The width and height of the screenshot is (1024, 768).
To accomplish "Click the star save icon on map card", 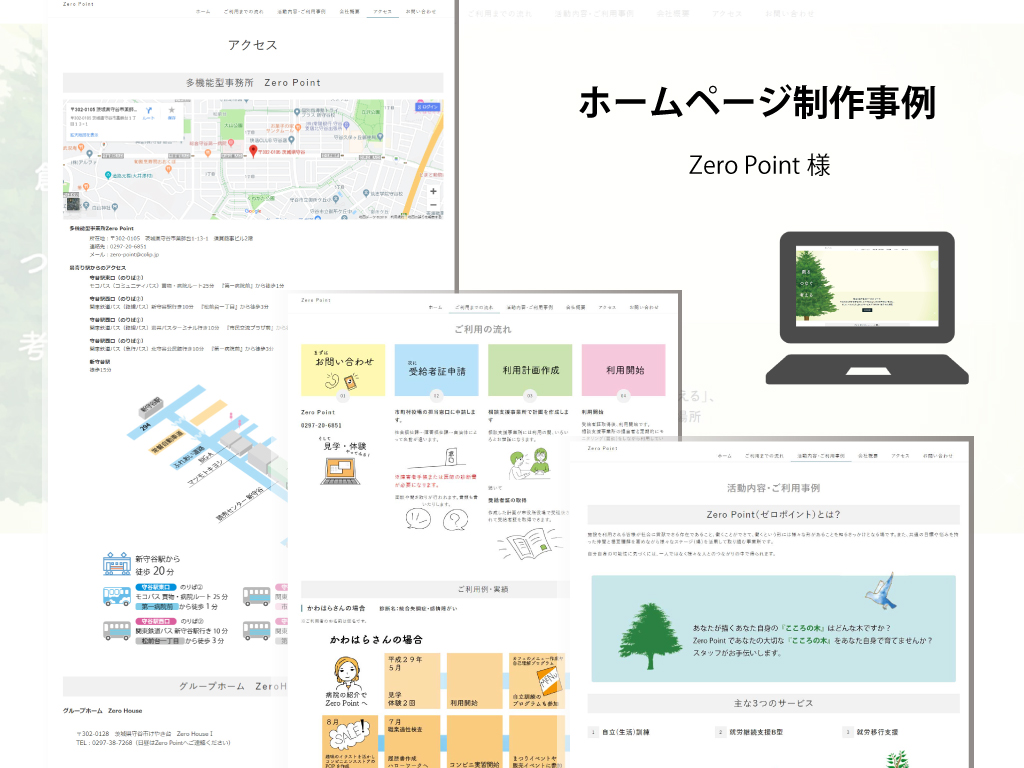I will [171, 110].
